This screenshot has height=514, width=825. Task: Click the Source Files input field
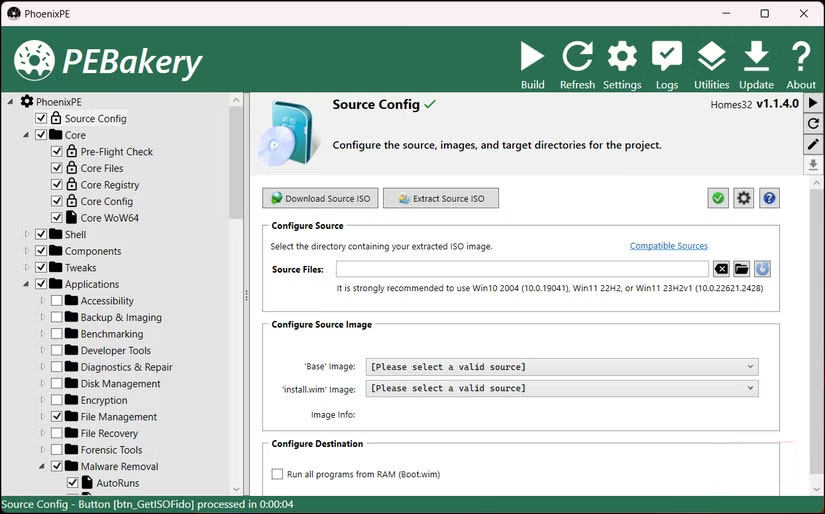(x=521, y=269)
